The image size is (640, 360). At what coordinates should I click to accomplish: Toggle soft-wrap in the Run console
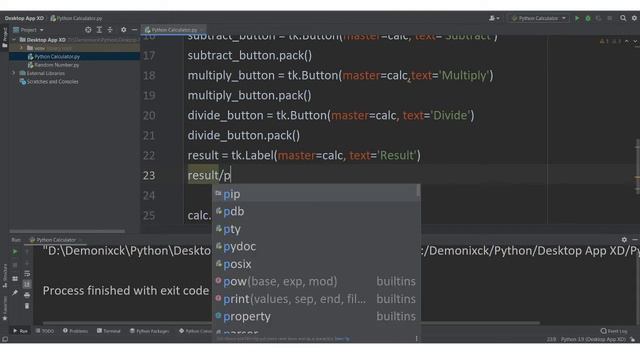point(27,273)
